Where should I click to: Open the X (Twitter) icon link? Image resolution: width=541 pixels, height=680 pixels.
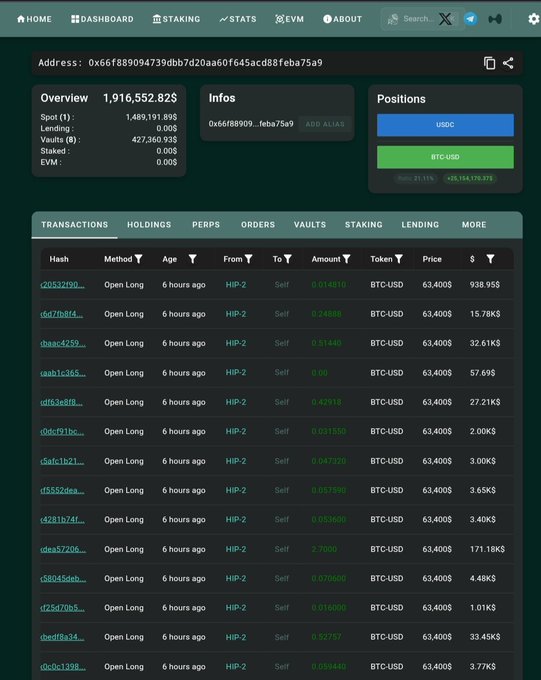pos(445,19)
